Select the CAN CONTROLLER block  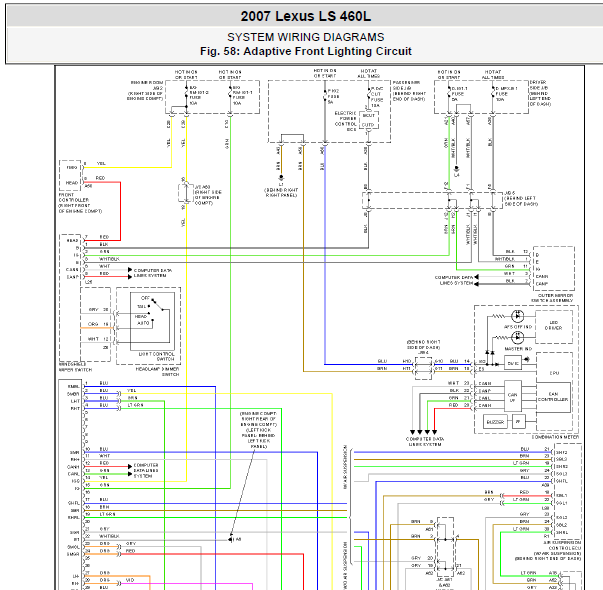tap(553, 397)
